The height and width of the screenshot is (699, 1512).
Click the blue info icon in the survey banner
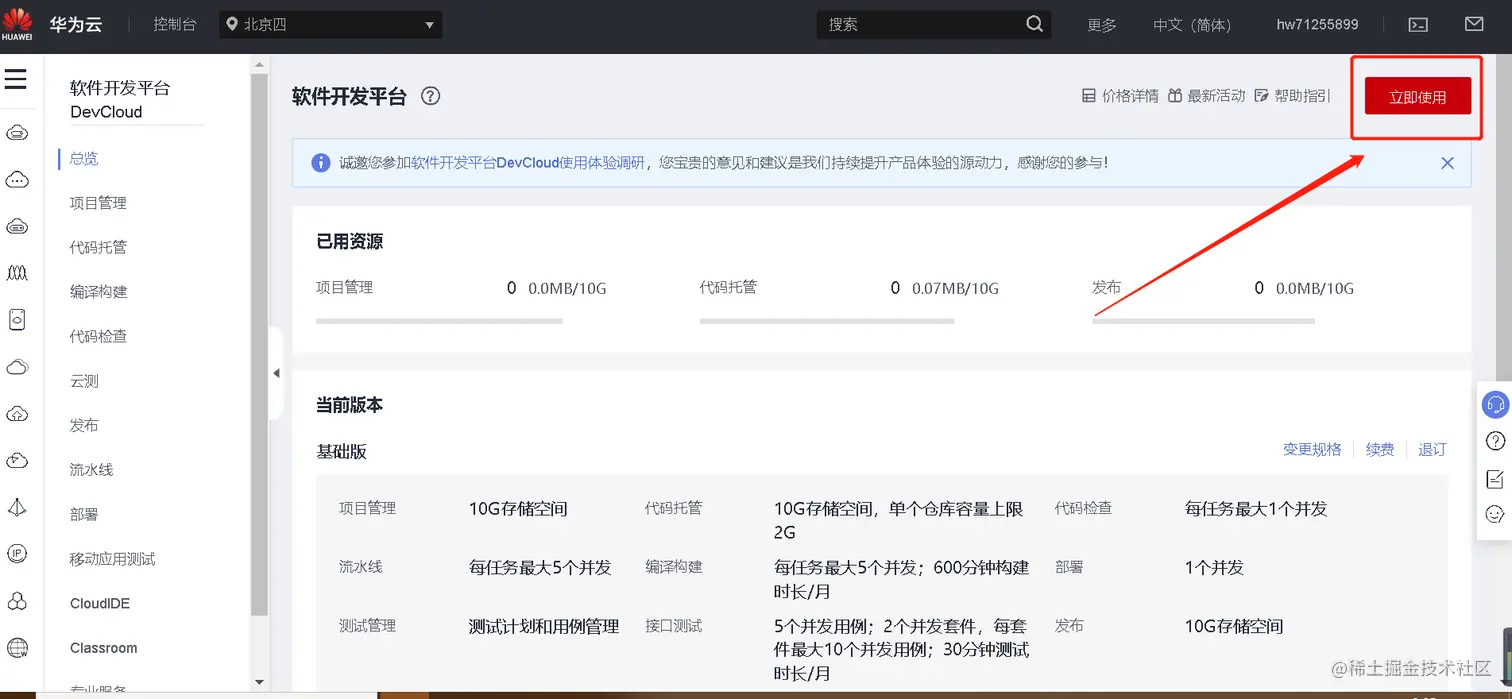[x=321, y=163]
